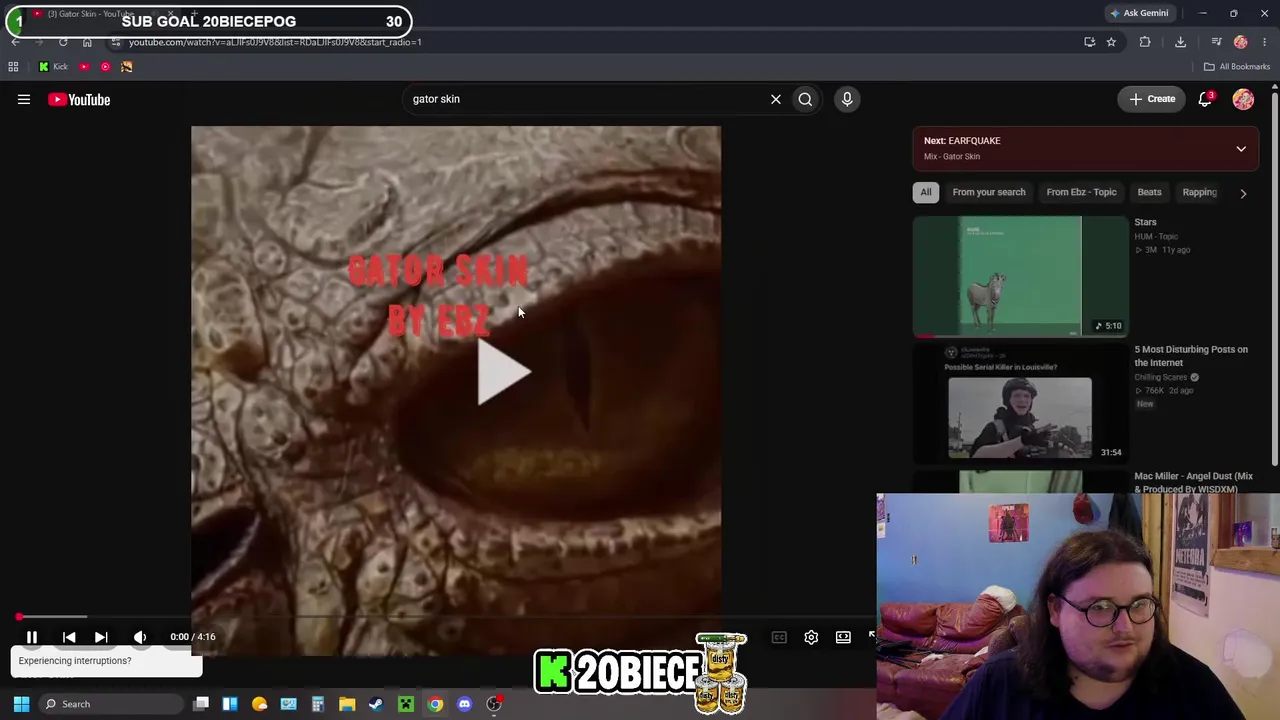
Task: Clear the search box with the X
Action: click(775, 99)
